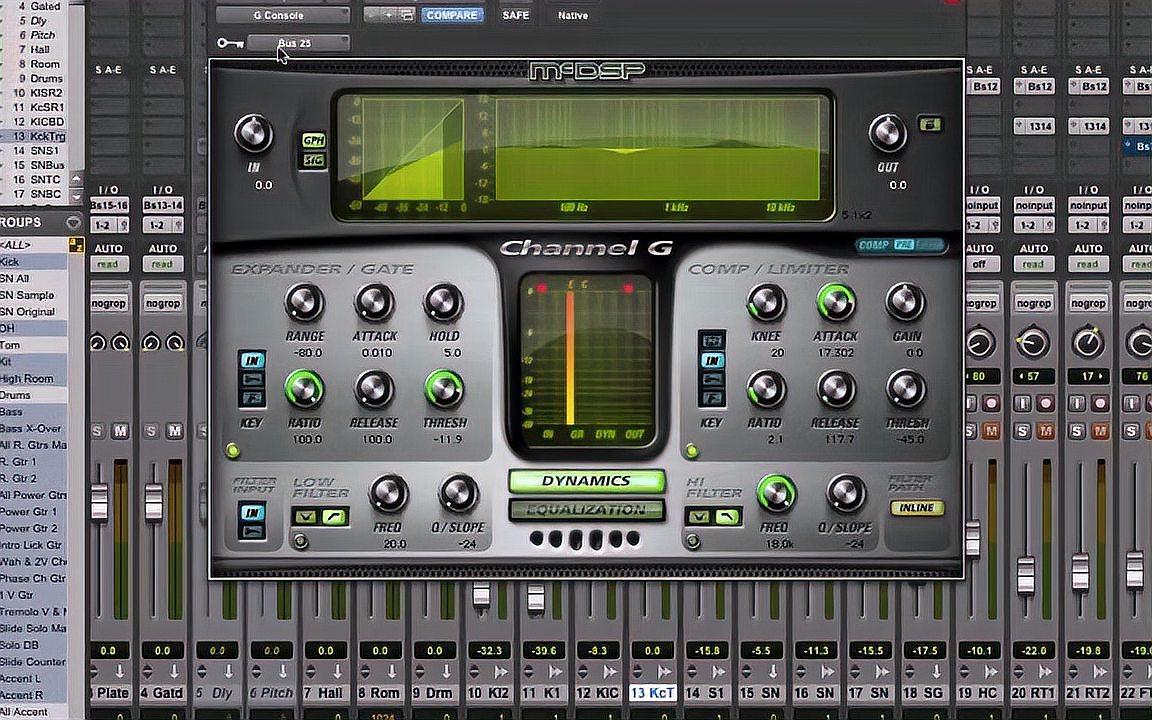Toggle Comp/Limiter section enable green LED
The width and height of the screenshot is (1152, 720).
(x=691, y=450)
